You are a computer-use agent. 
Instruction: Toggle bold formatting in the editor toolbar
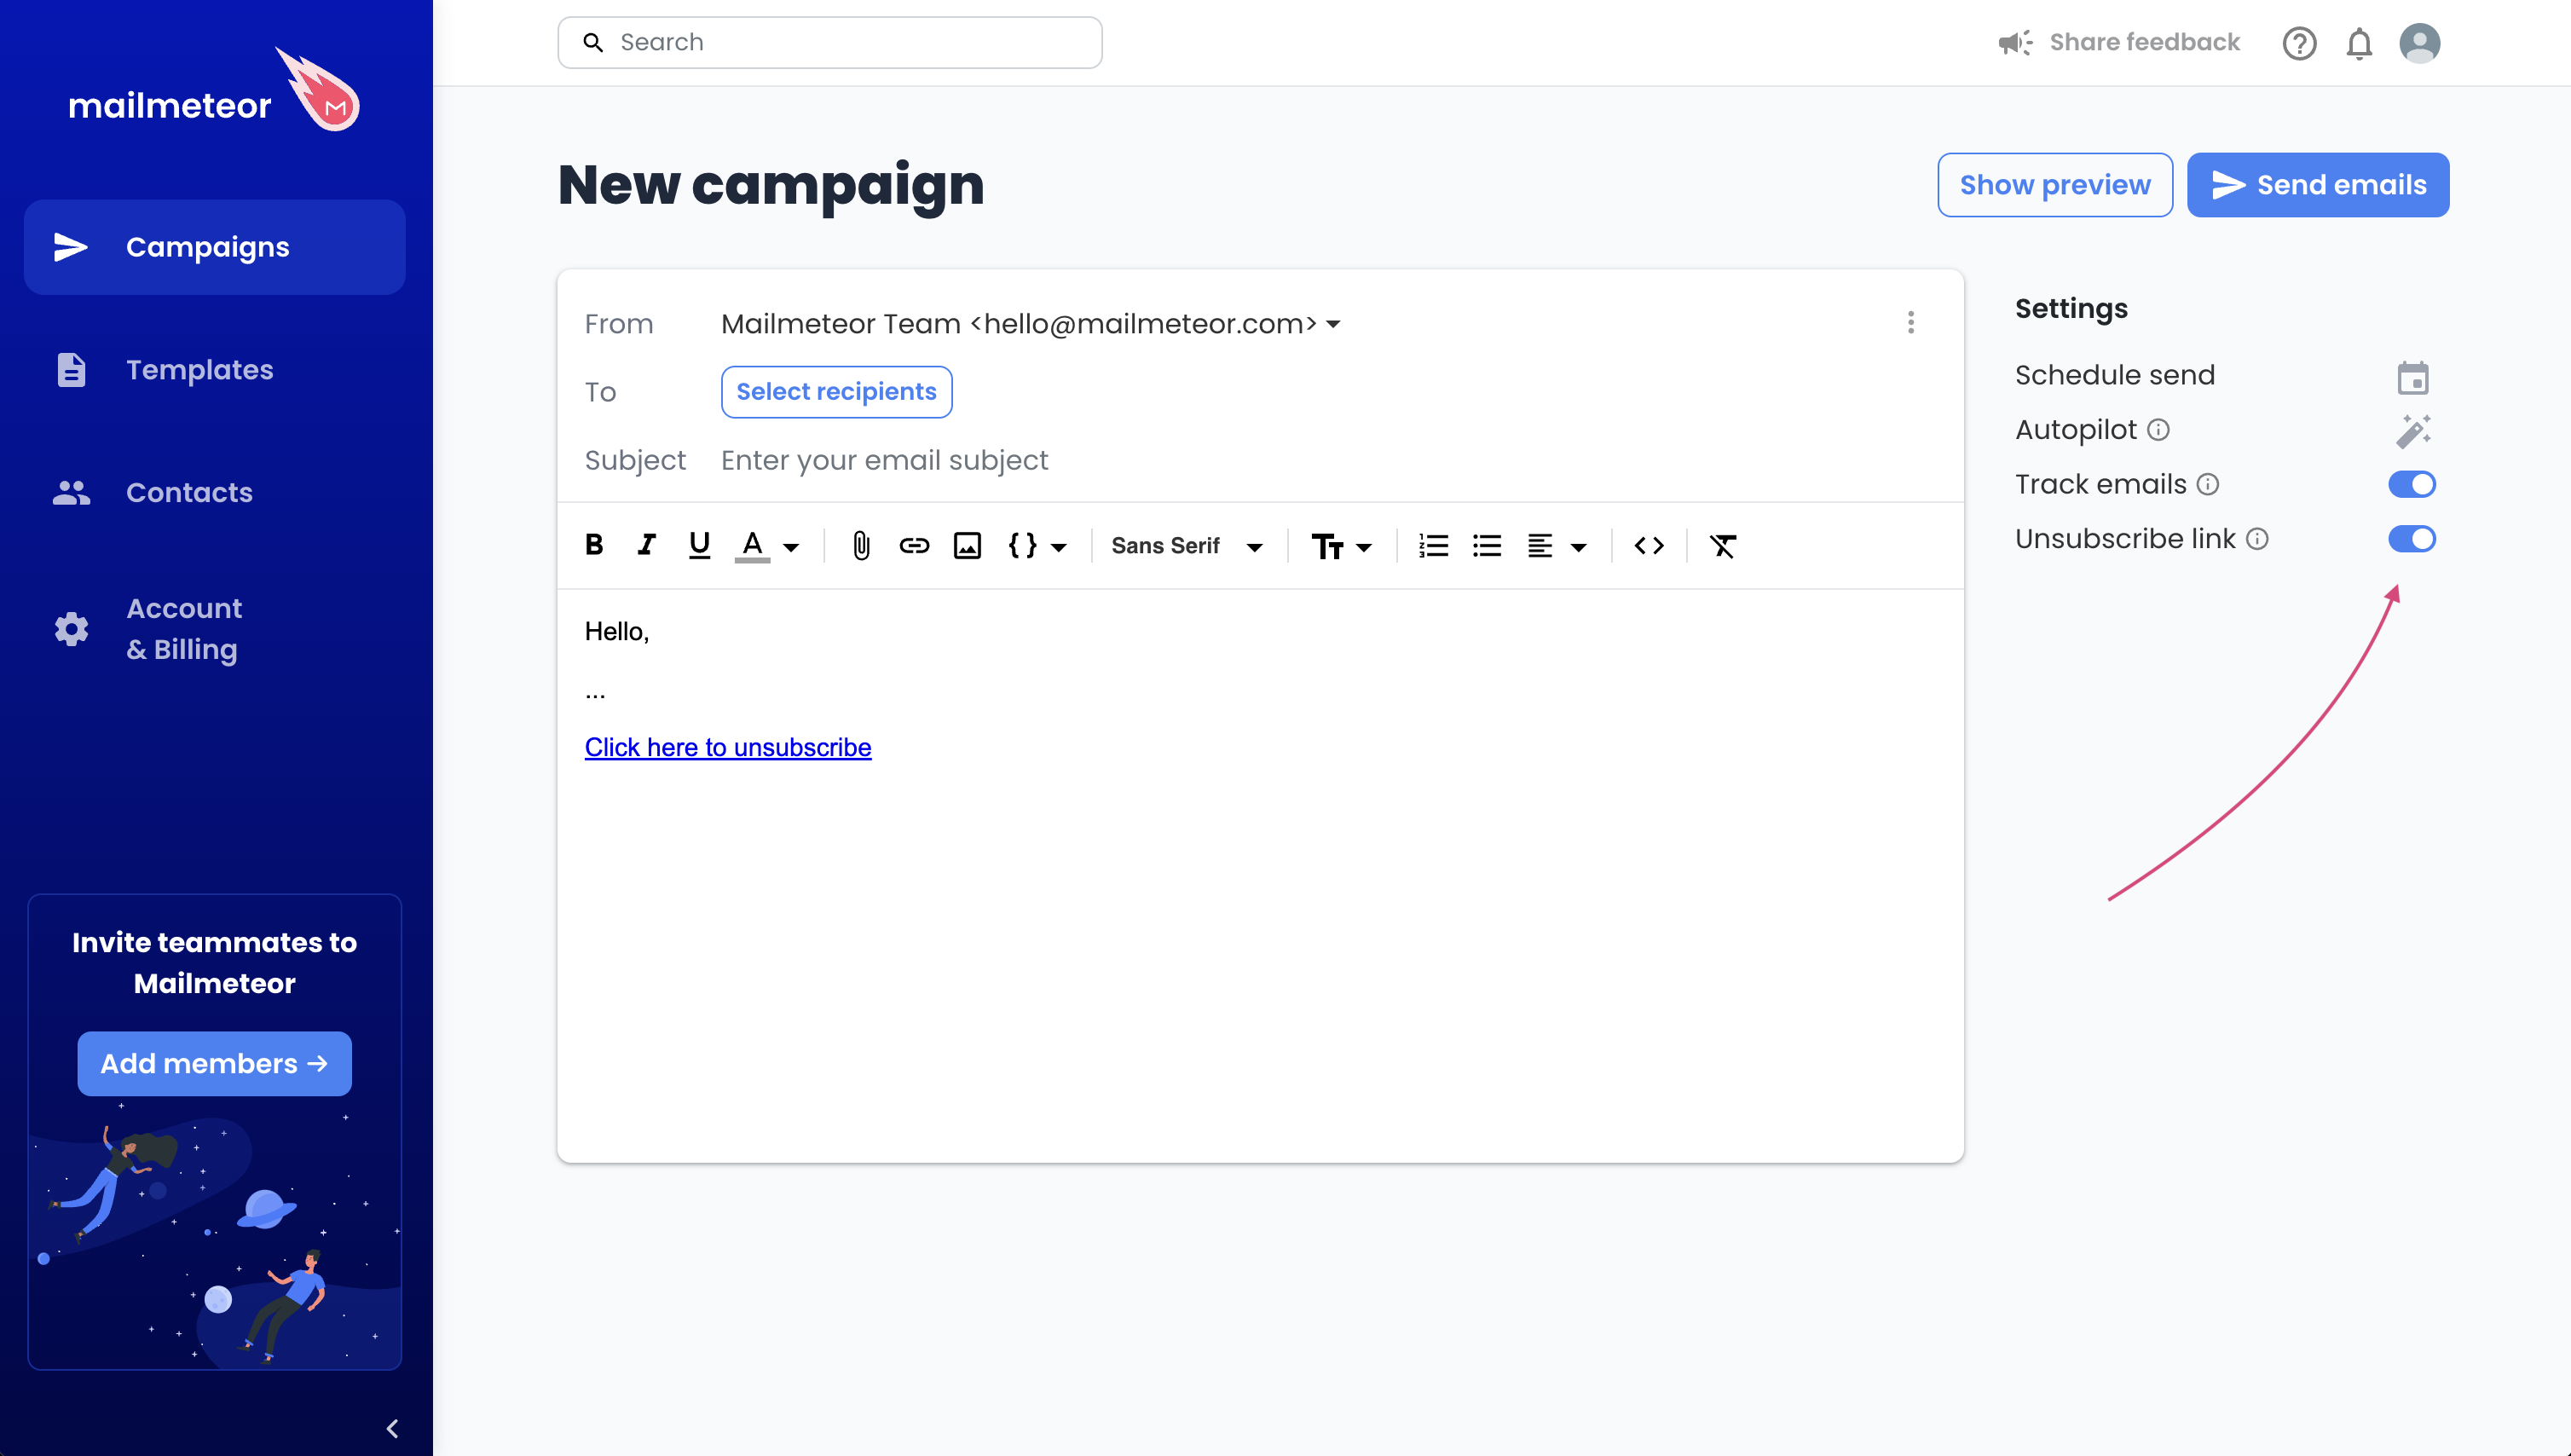point(594,545)
